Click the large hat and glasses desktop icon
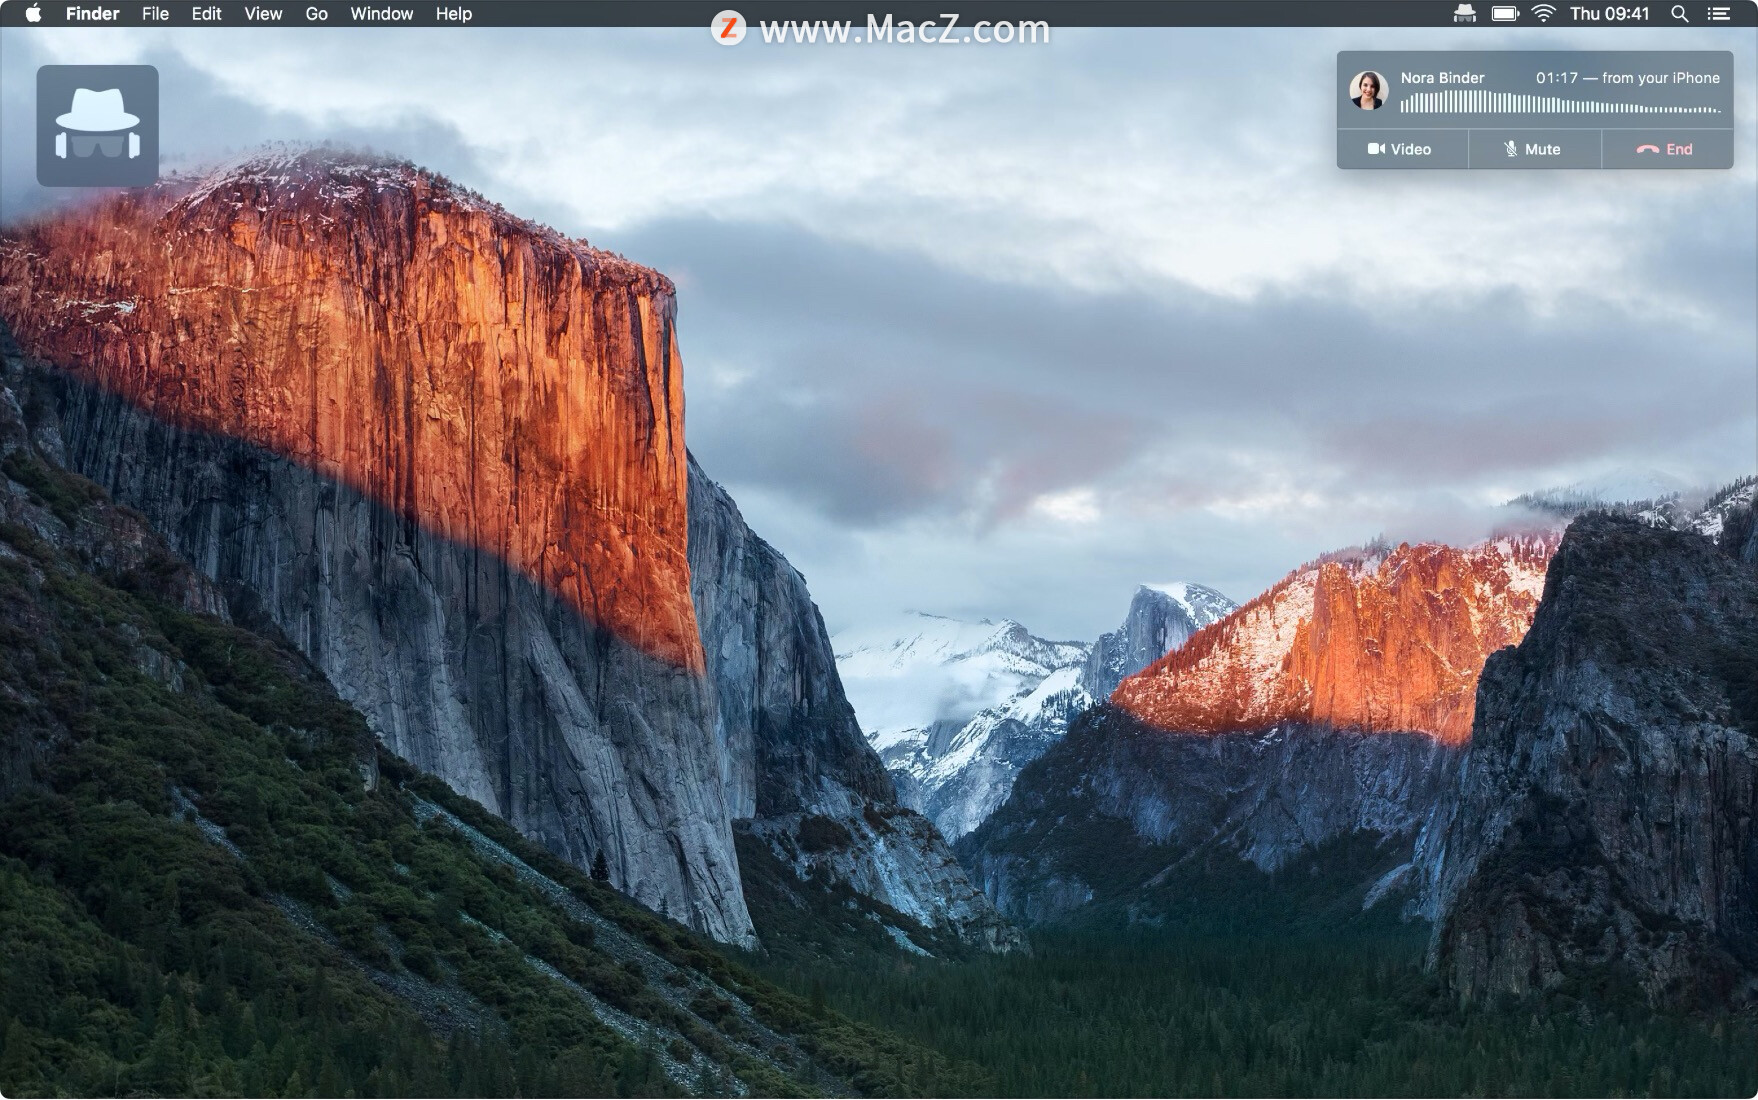Image resolution: width=1758 pixels, height=1100 pixels. coord(97,125)
